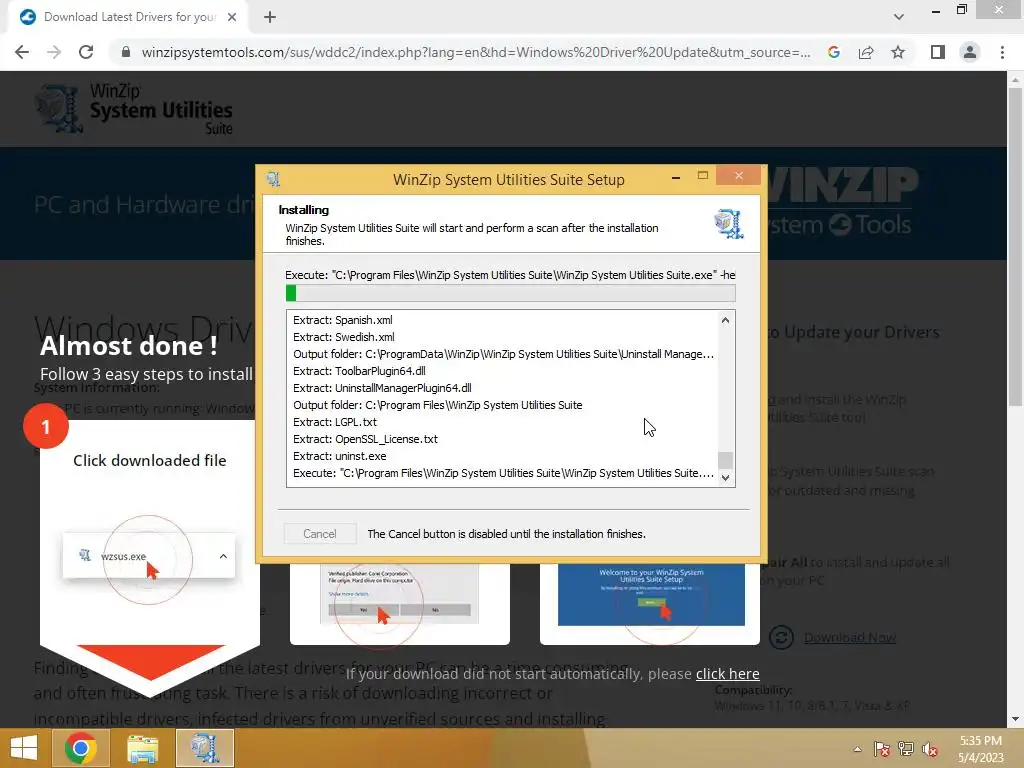Open the browser side panel icon
1024x768 pixels.
(x=938, y=52)
